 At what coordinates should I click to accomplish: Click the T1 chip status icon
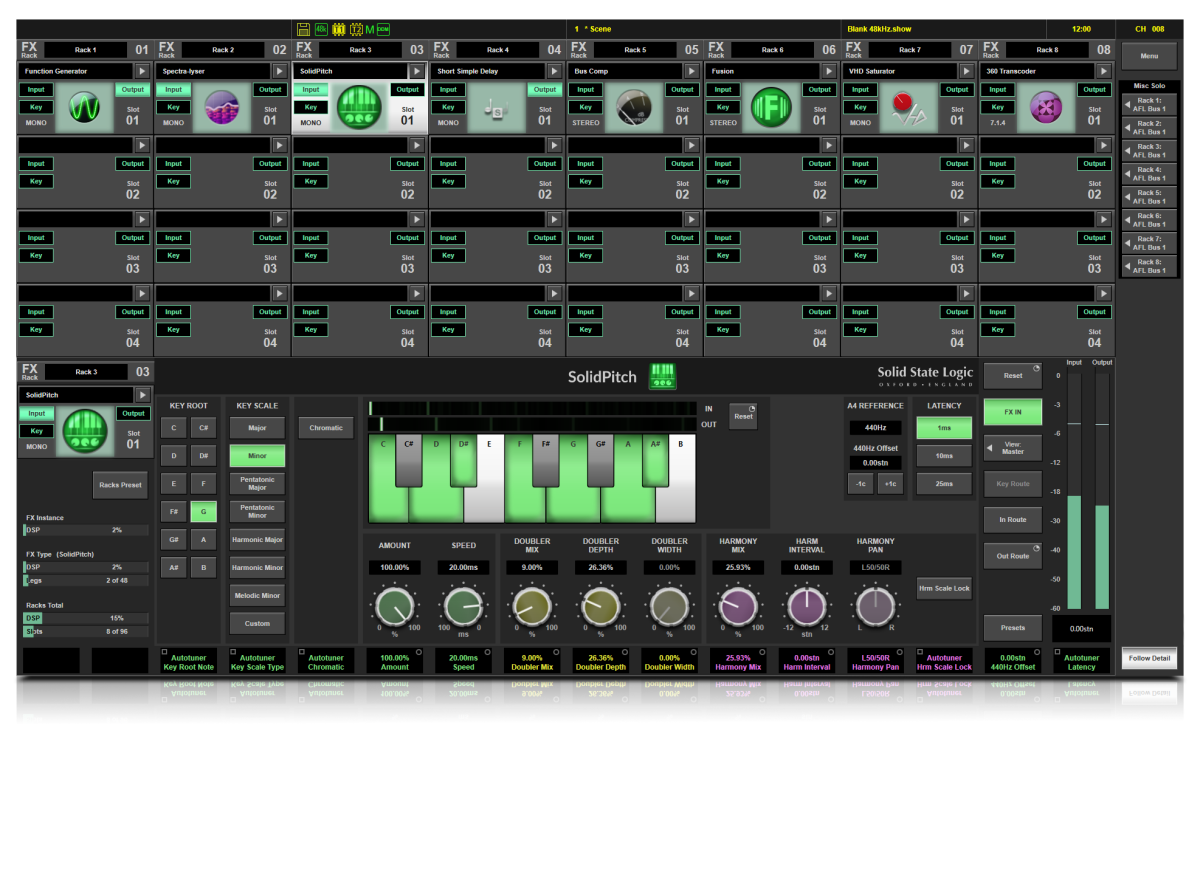tap(337, 29)
